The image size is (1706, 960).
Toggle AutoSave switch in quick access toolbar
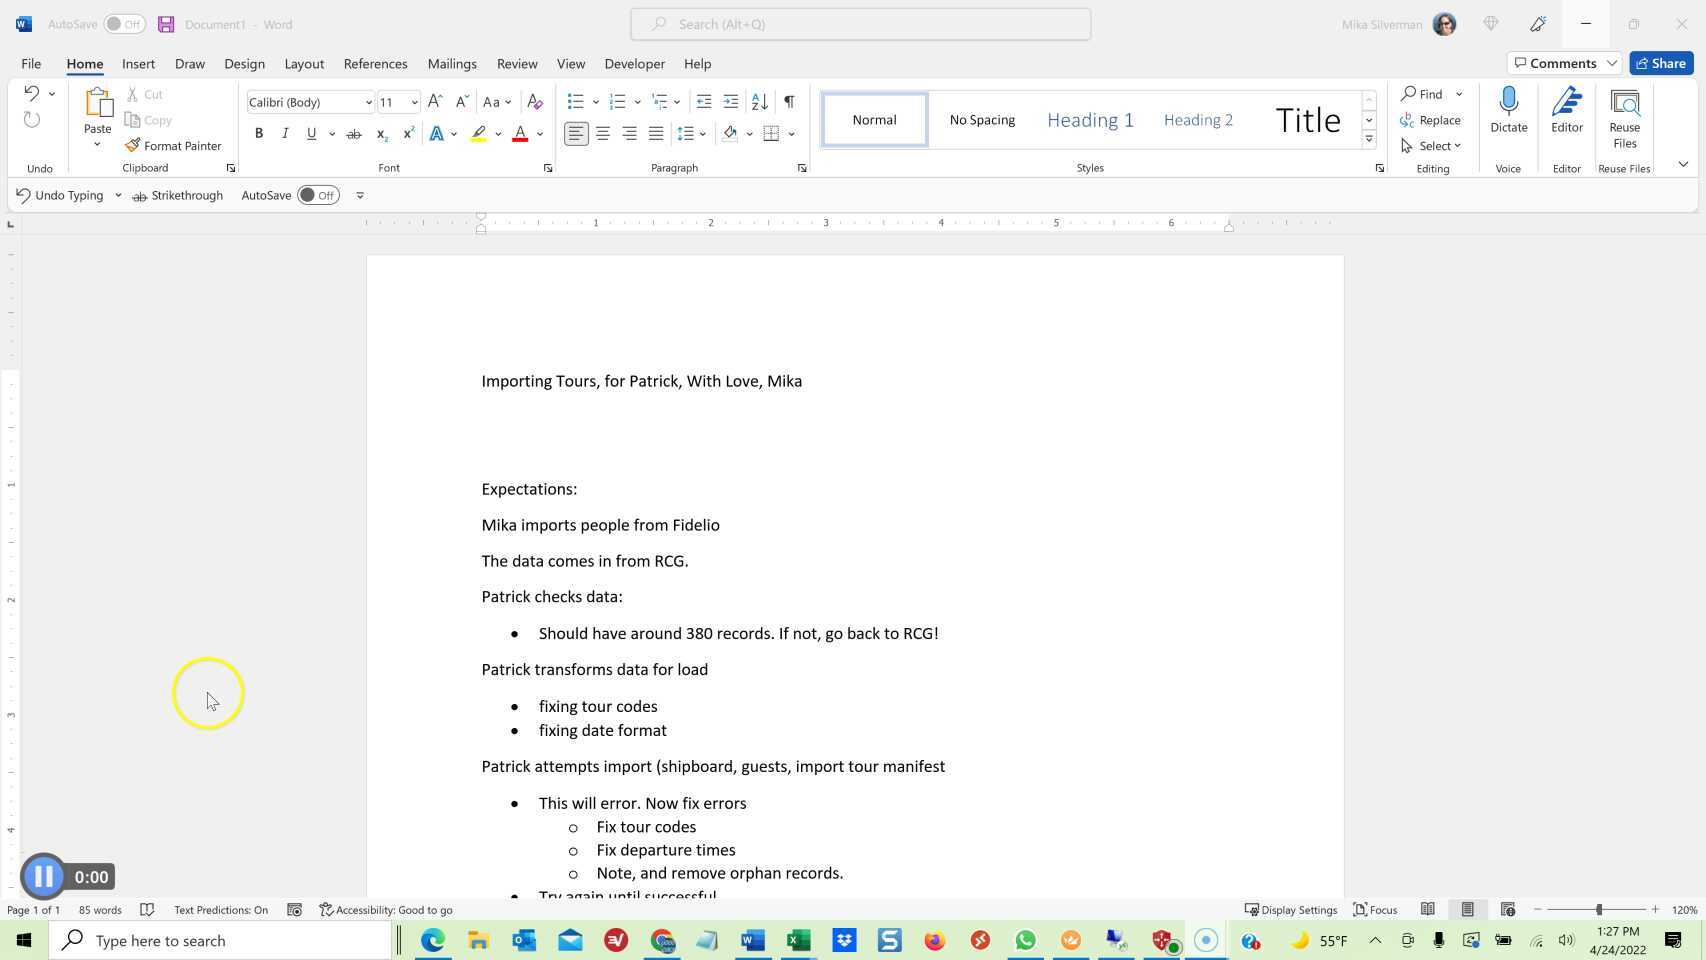click(x=318, y=196)
